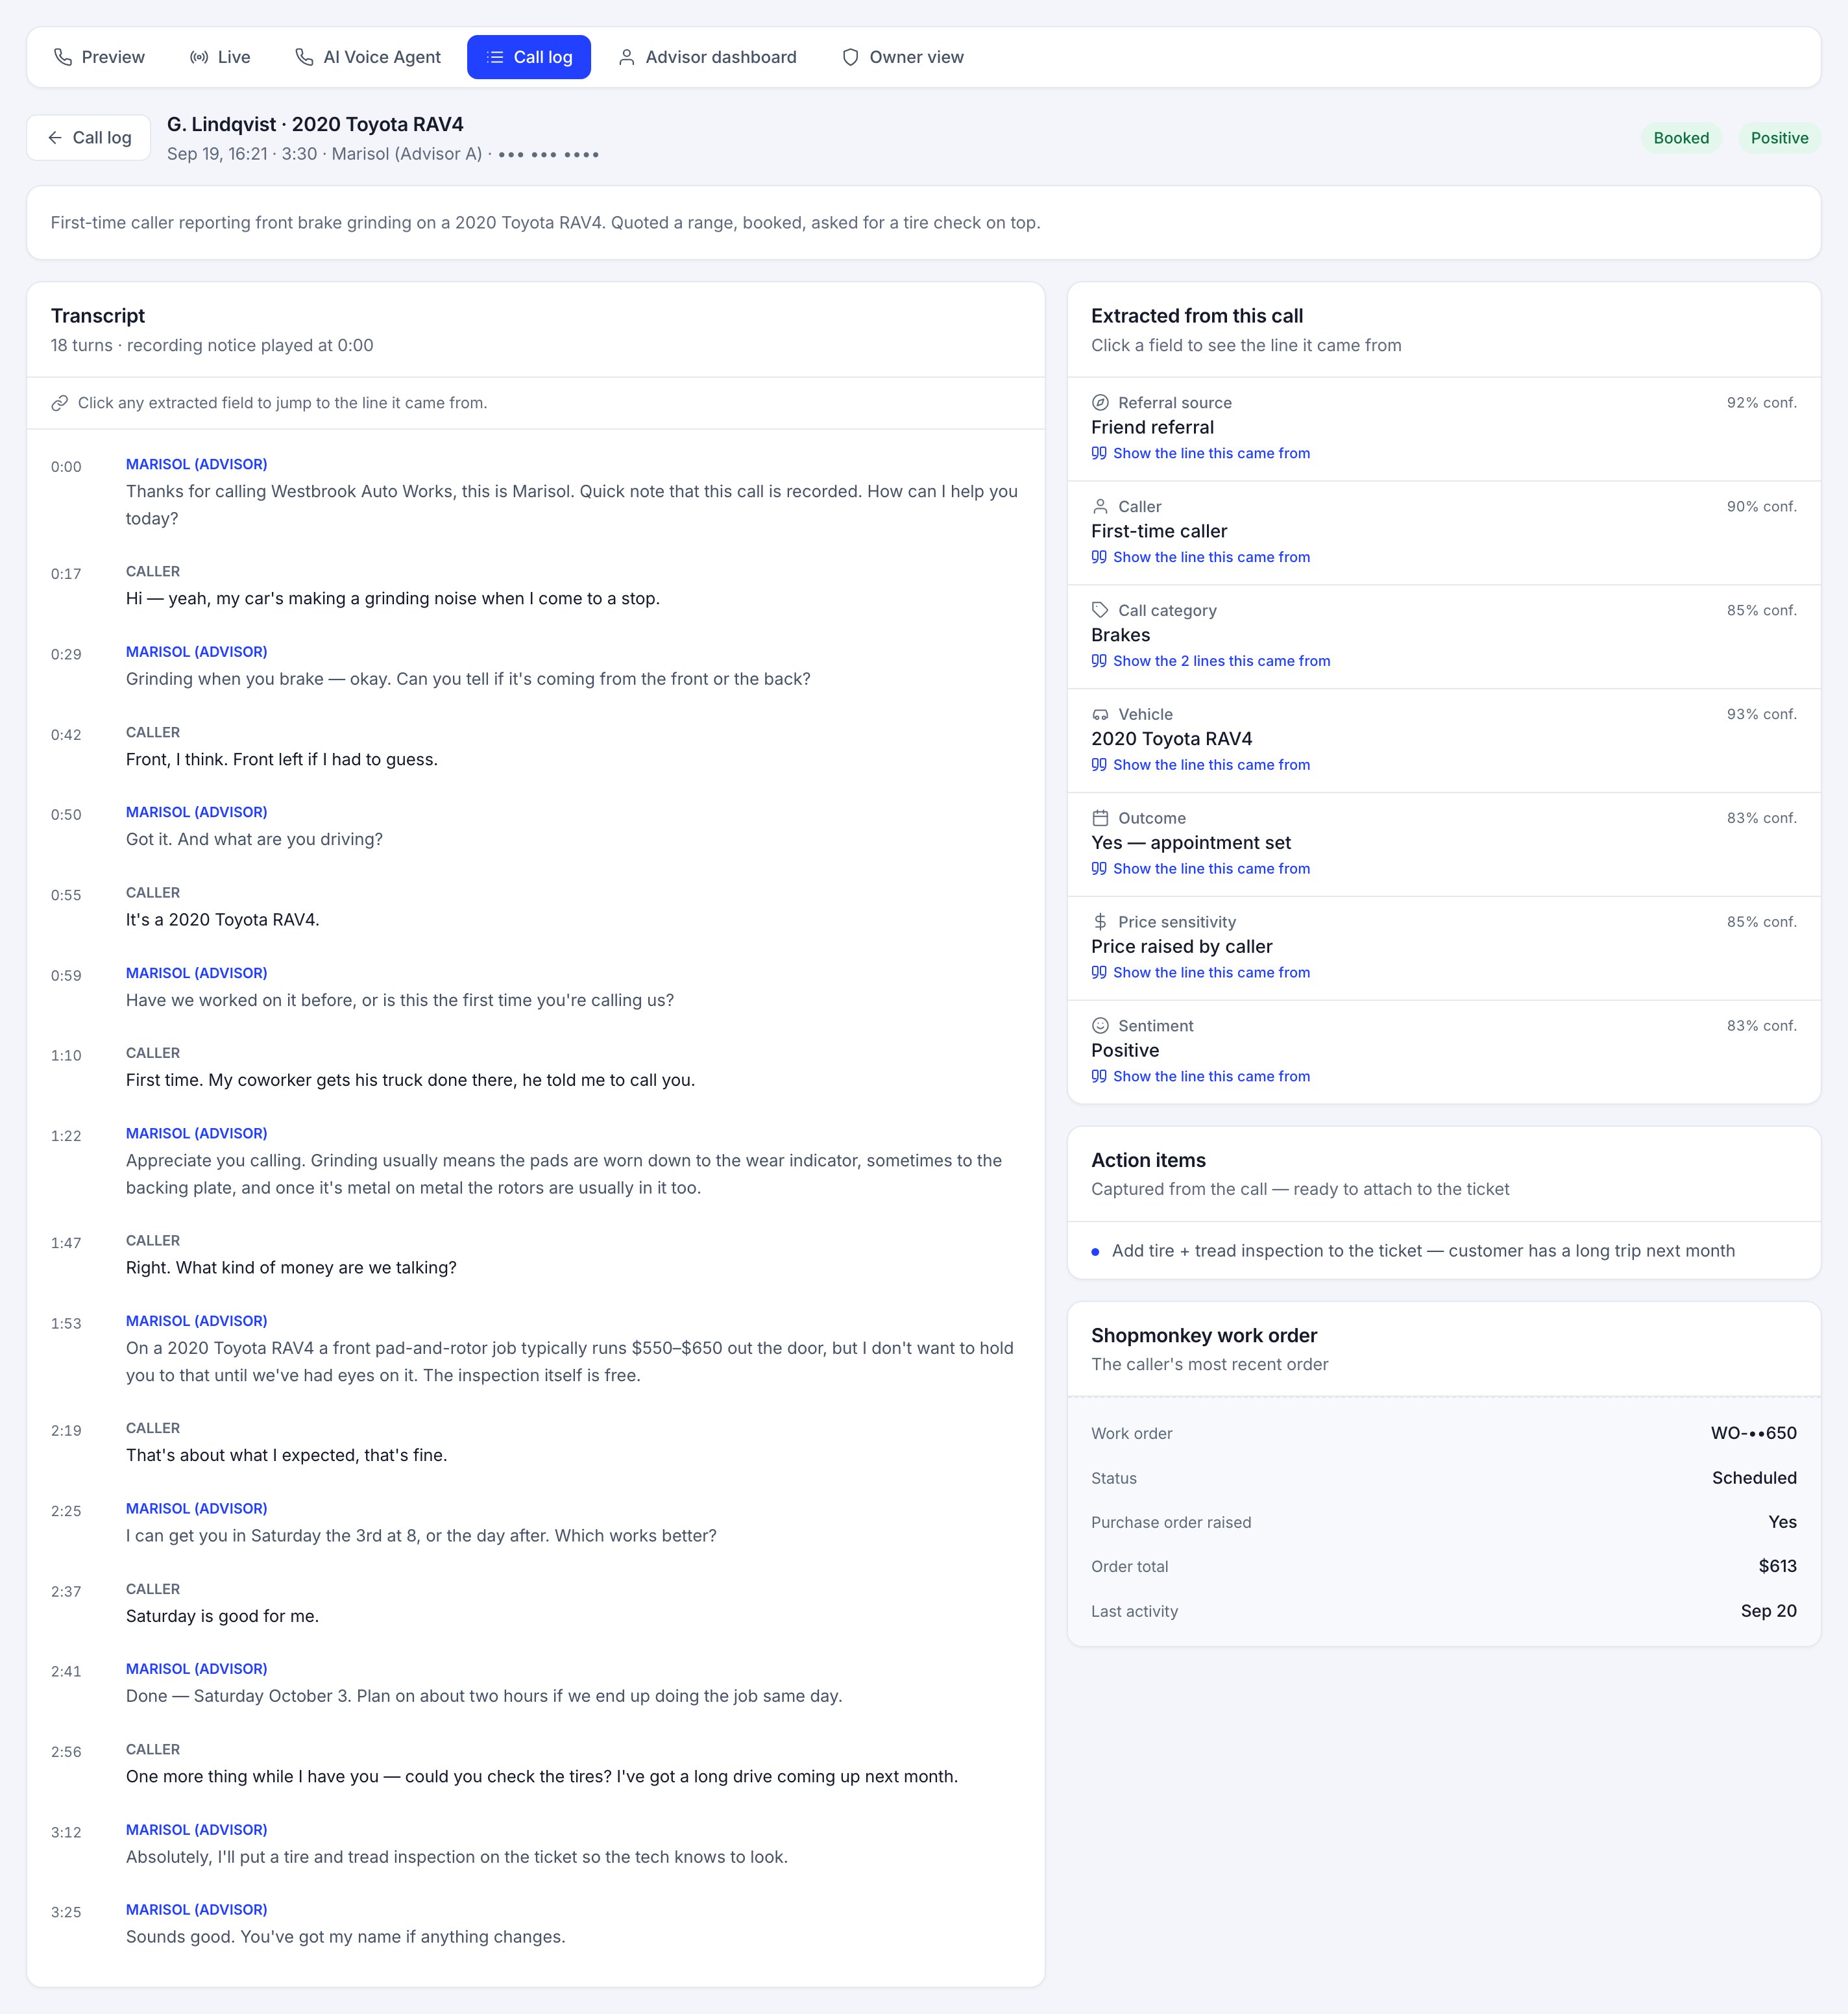This screenshot has width=1848, height=2014.
Task: Show the line for Price sensitivity
Action: point(1201,973)
